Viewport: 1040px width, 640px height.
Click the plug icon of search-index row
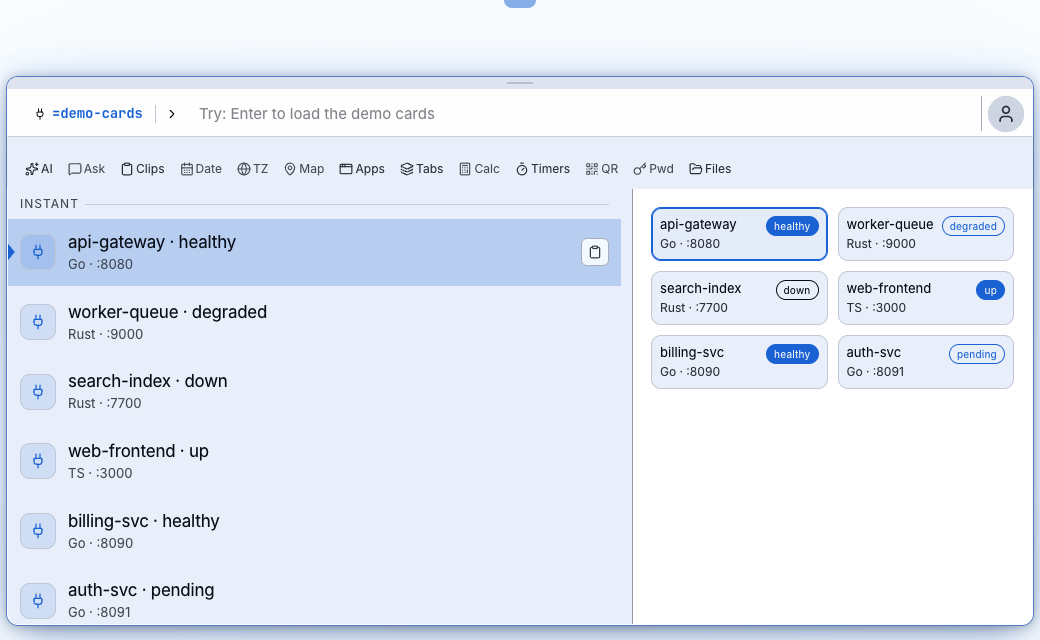coord(38,392)
